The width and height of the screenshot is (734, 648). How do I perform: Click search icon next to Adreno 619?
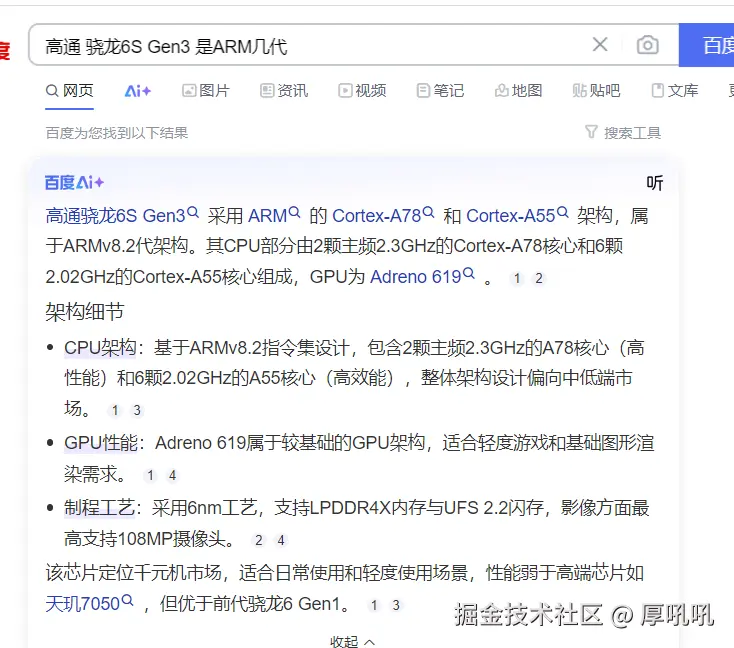click(x=469, y=273)
